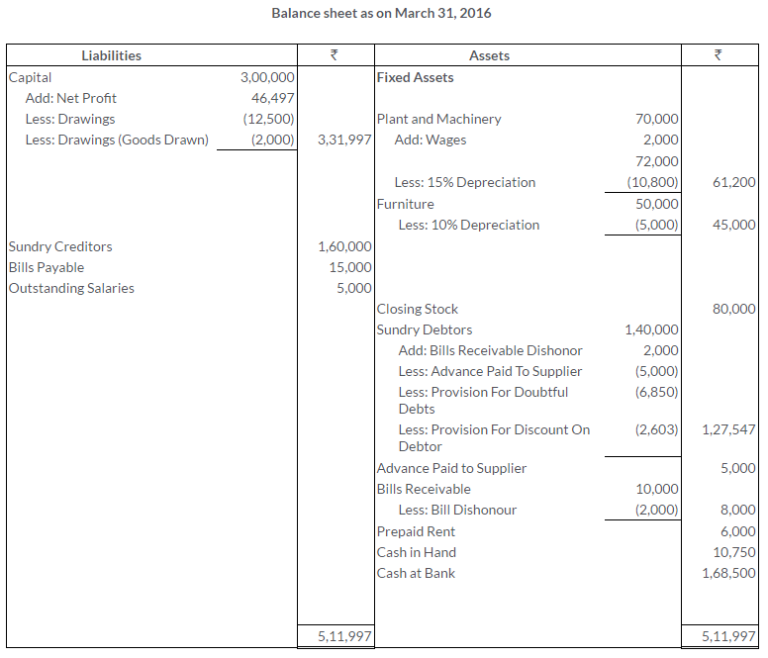Click the Closing Stock label
Image resolution: width=768 pixels, height=658 pixels.
pos(417,309)
